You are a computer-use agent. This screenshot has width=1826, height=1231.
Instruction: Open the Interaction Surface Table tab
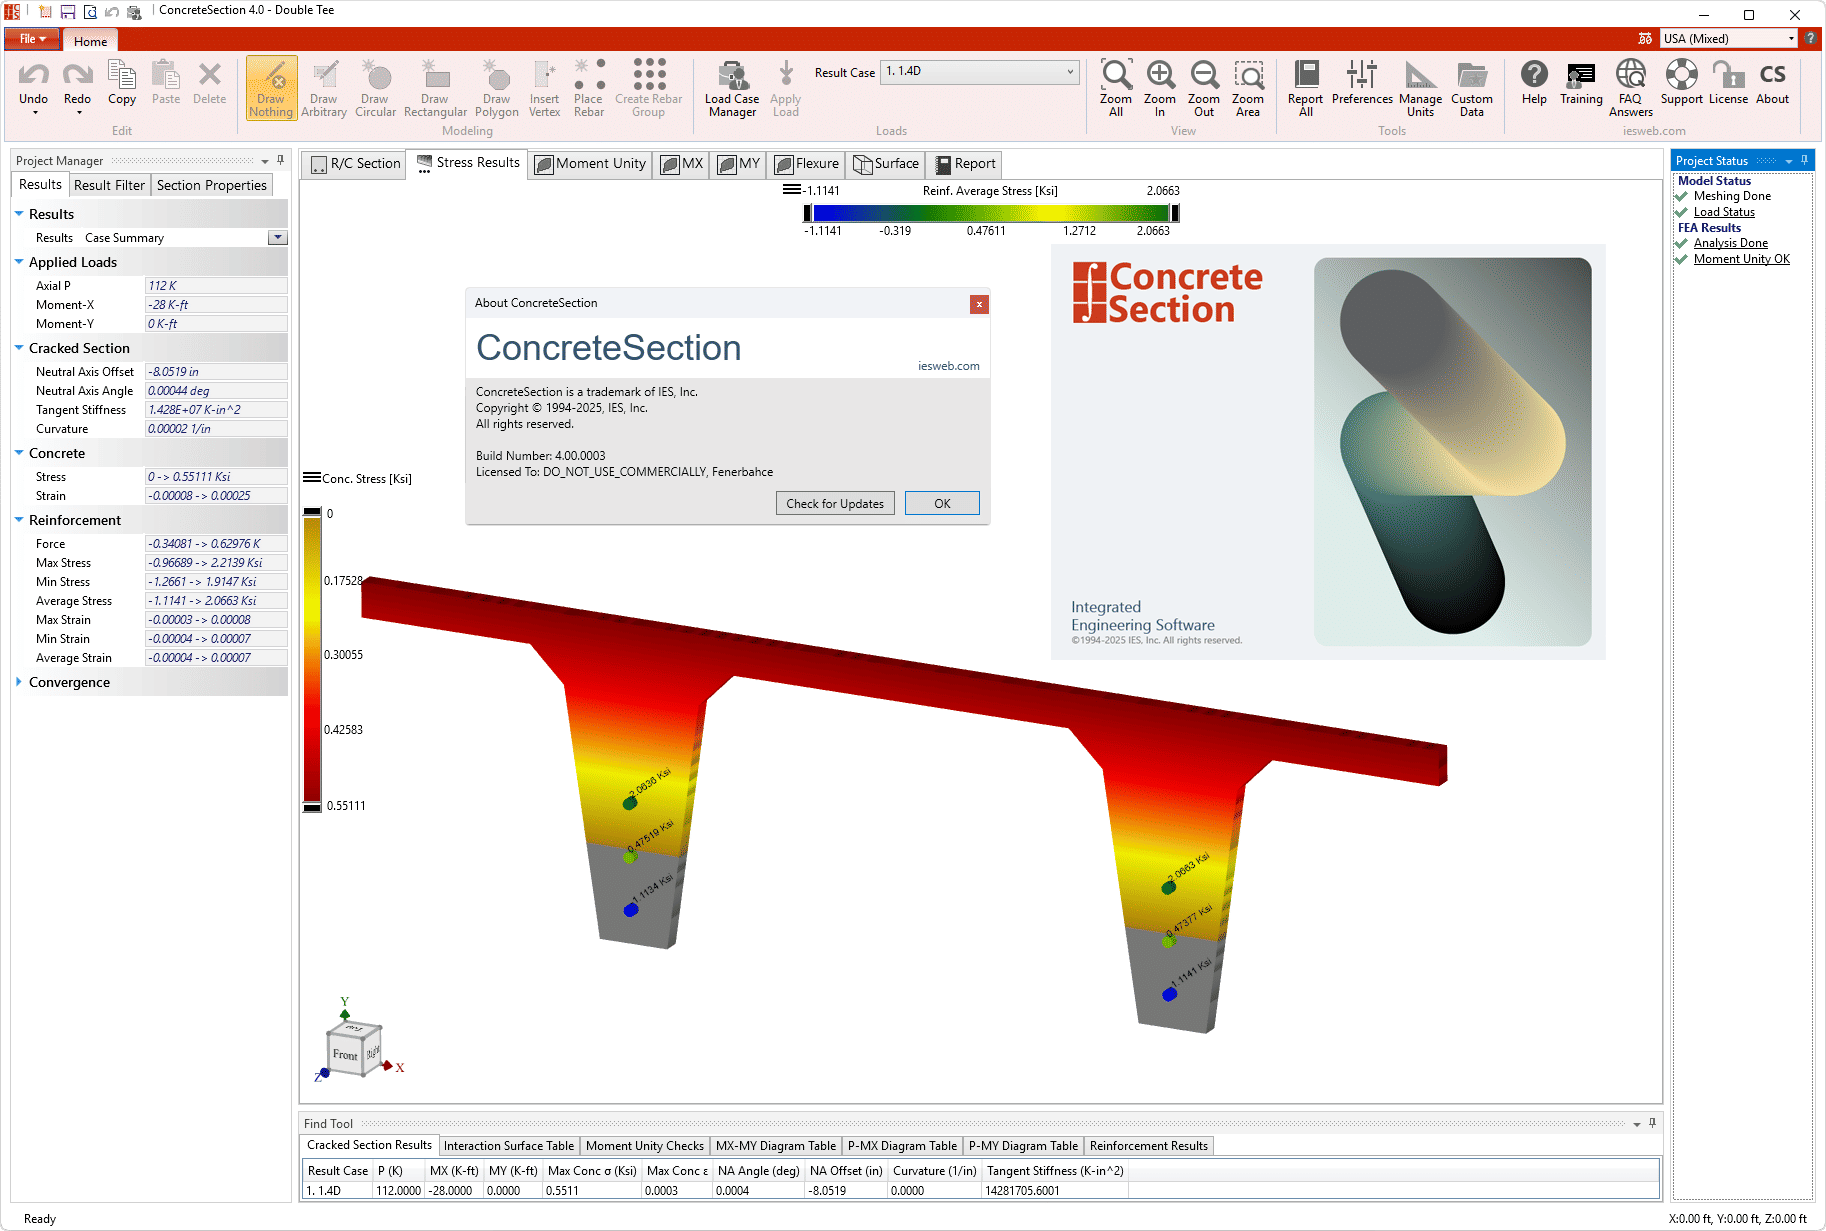click(x=509, y=1145)
